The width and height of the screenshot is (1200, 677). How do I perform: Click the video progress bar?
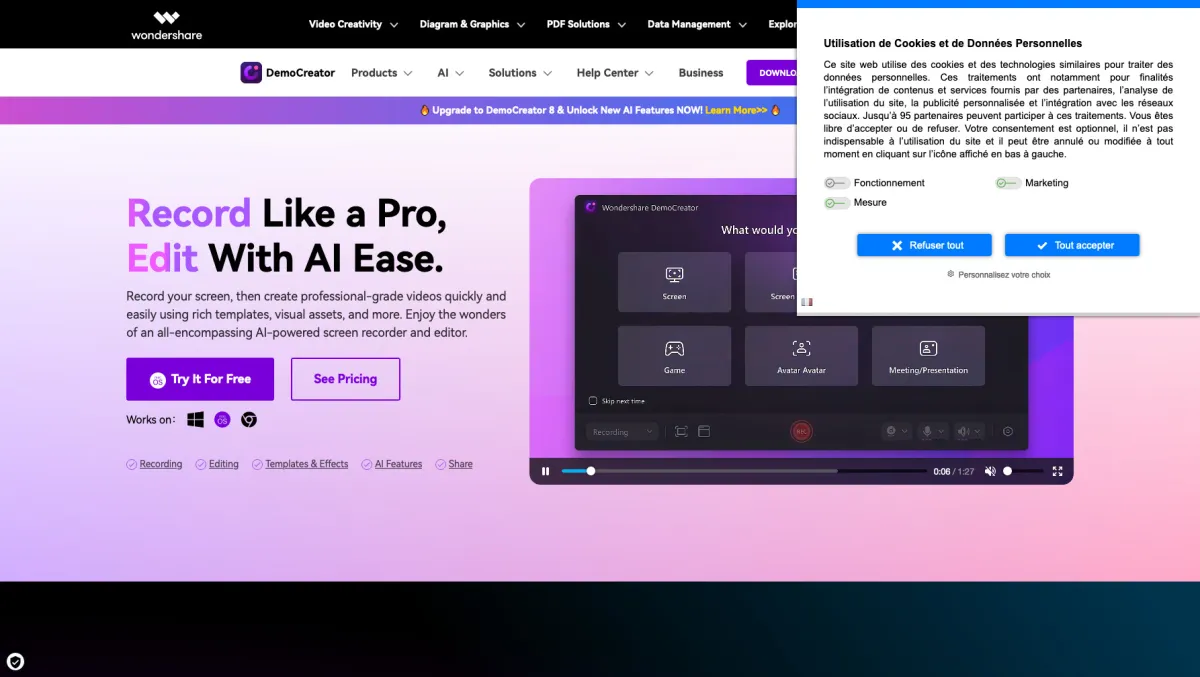(x=744, y=471)
